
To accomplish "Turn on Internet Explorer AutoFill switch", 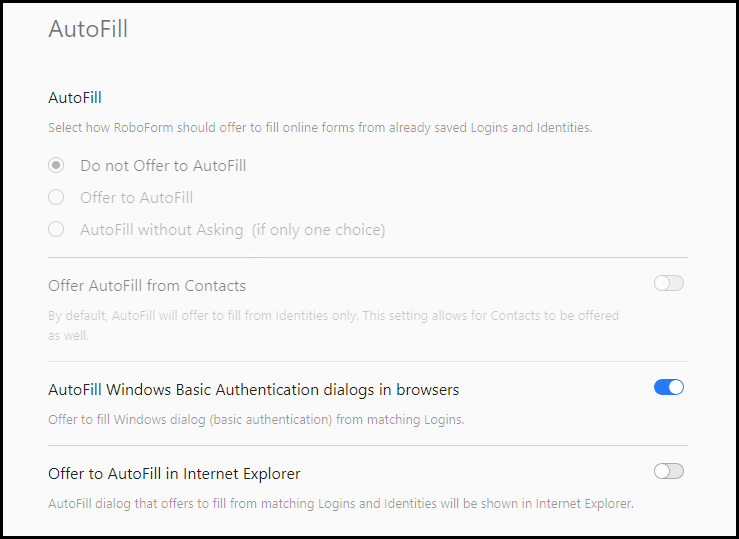I will (668, 471).
